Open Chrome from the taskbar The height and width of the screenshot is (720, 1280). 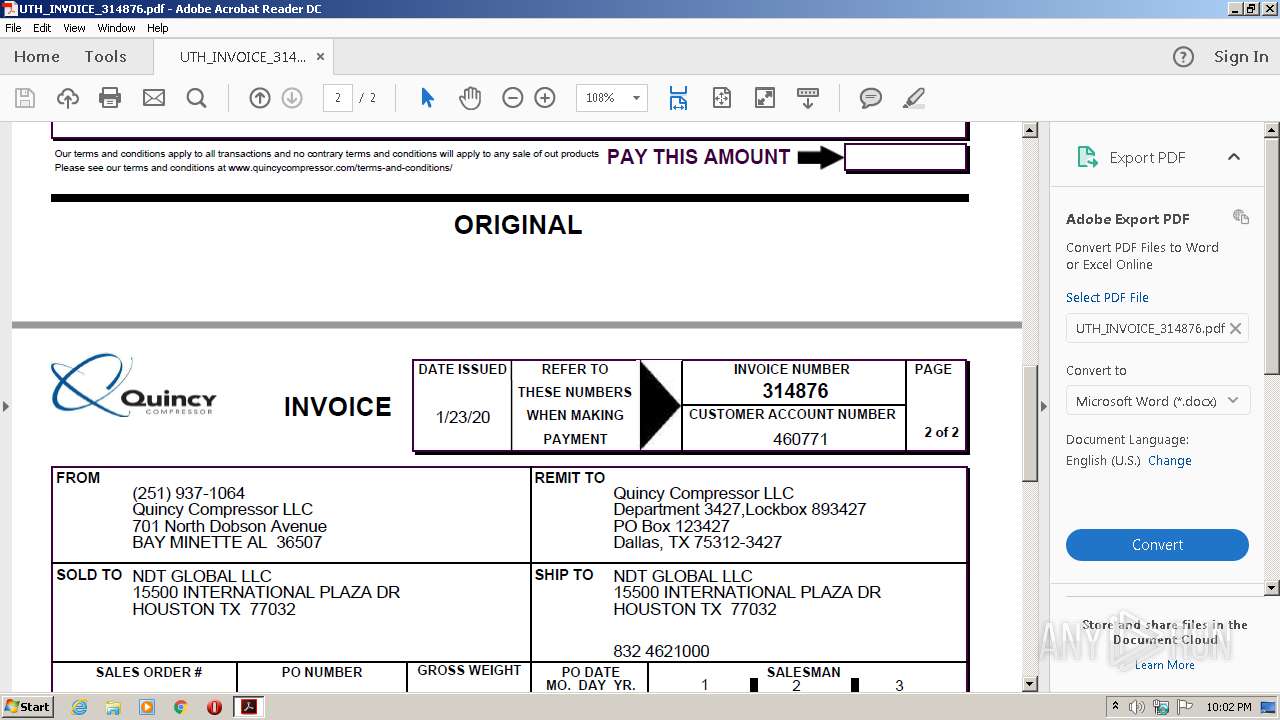pyautogui.click(x=181, y=707)
